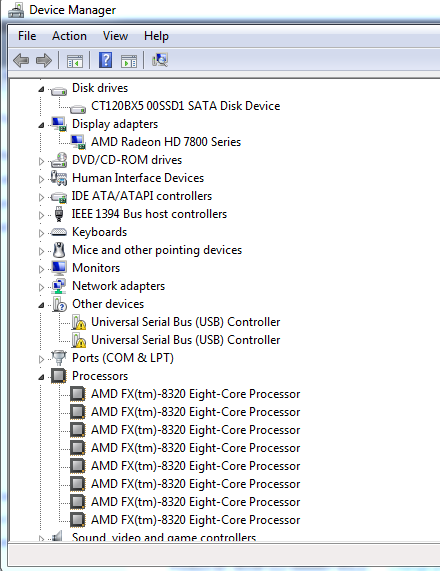Click the Display adapters category icon
The image size is (440, 571).
[59, 124]
